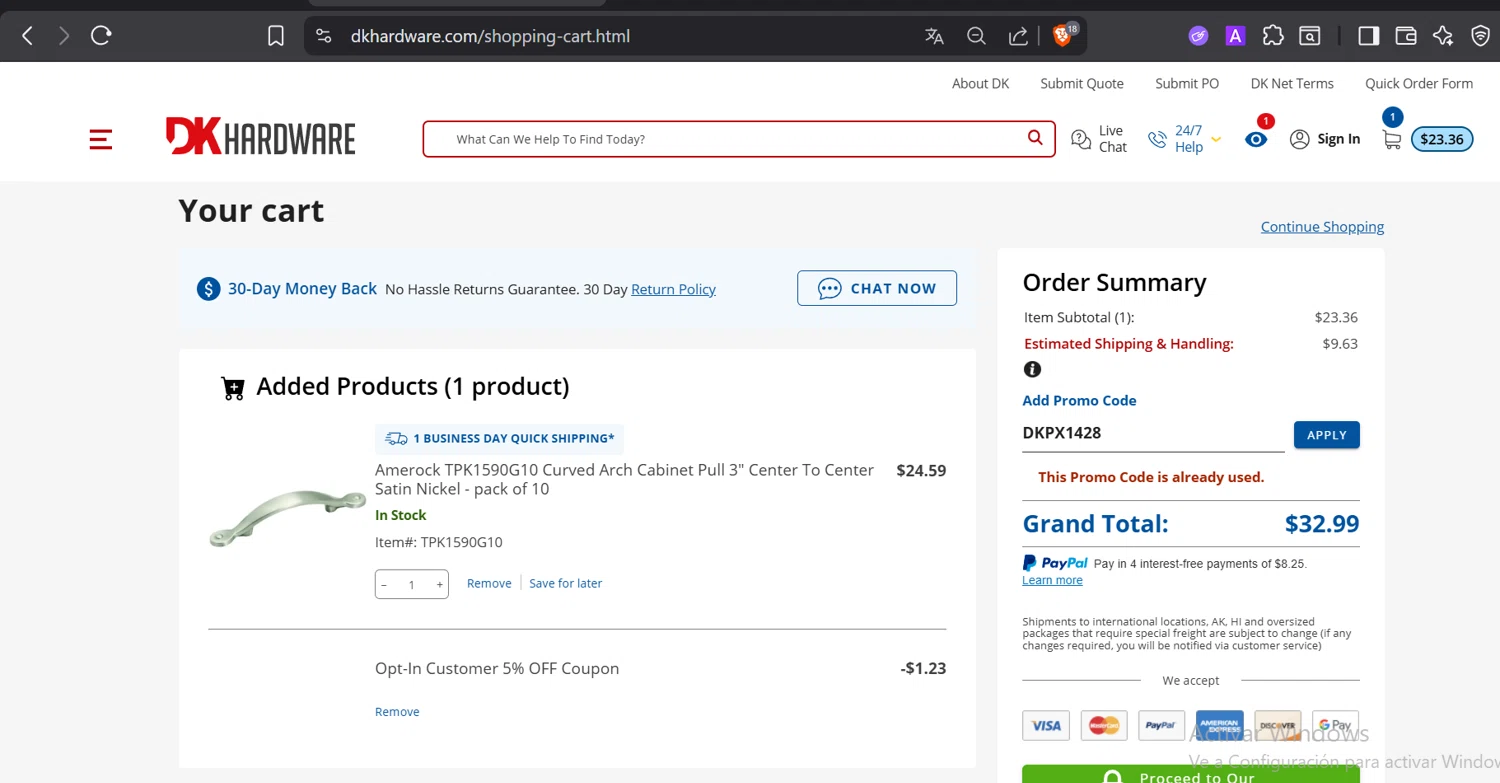Viewport: 1500px width, 783px height.
Task: Click the American Express payment logo
Action: tap(1220, 725)
